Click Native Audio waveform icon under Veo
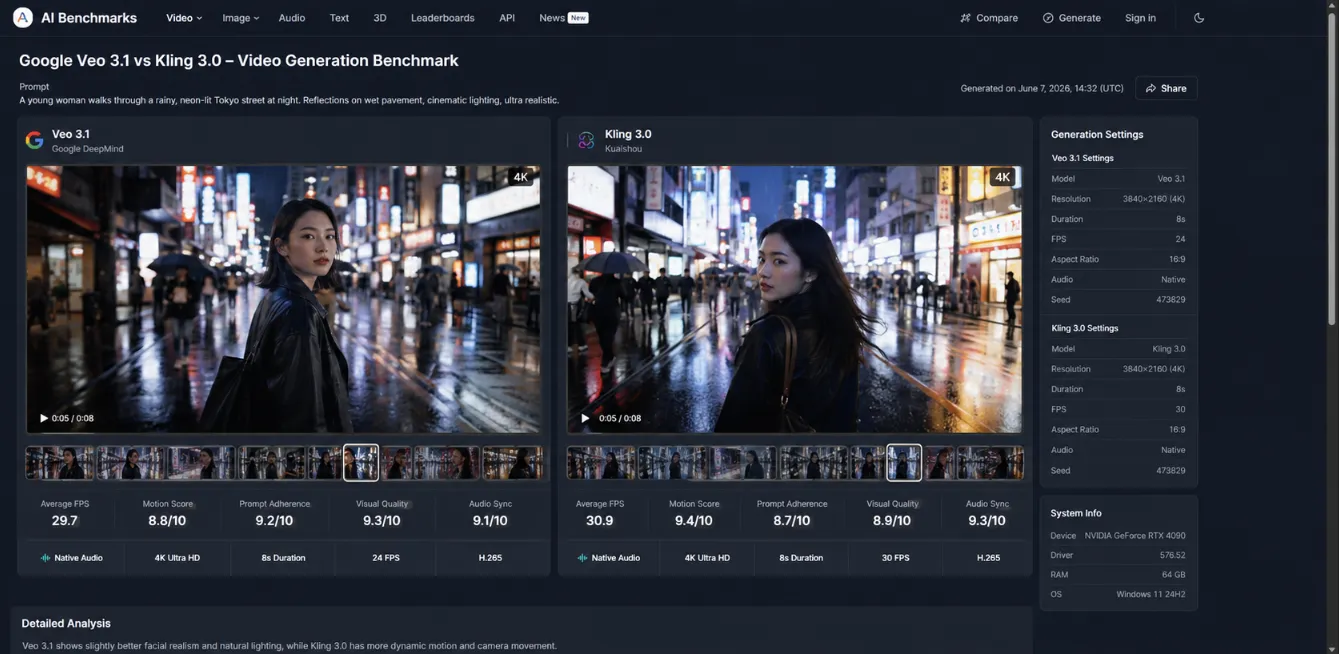 45,558
